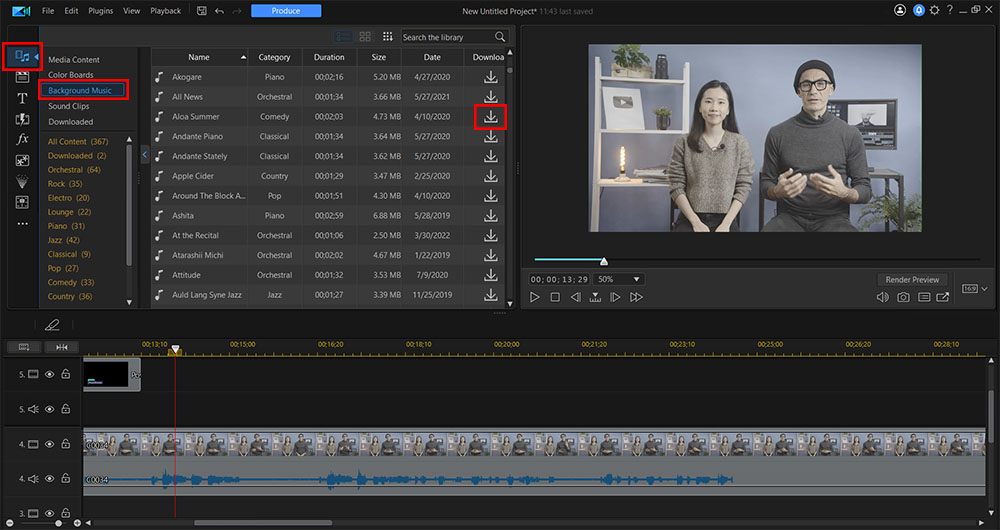Open the Effect room fx icon
The width and height of the screenshot is (1000, 530).
[22, 139]
